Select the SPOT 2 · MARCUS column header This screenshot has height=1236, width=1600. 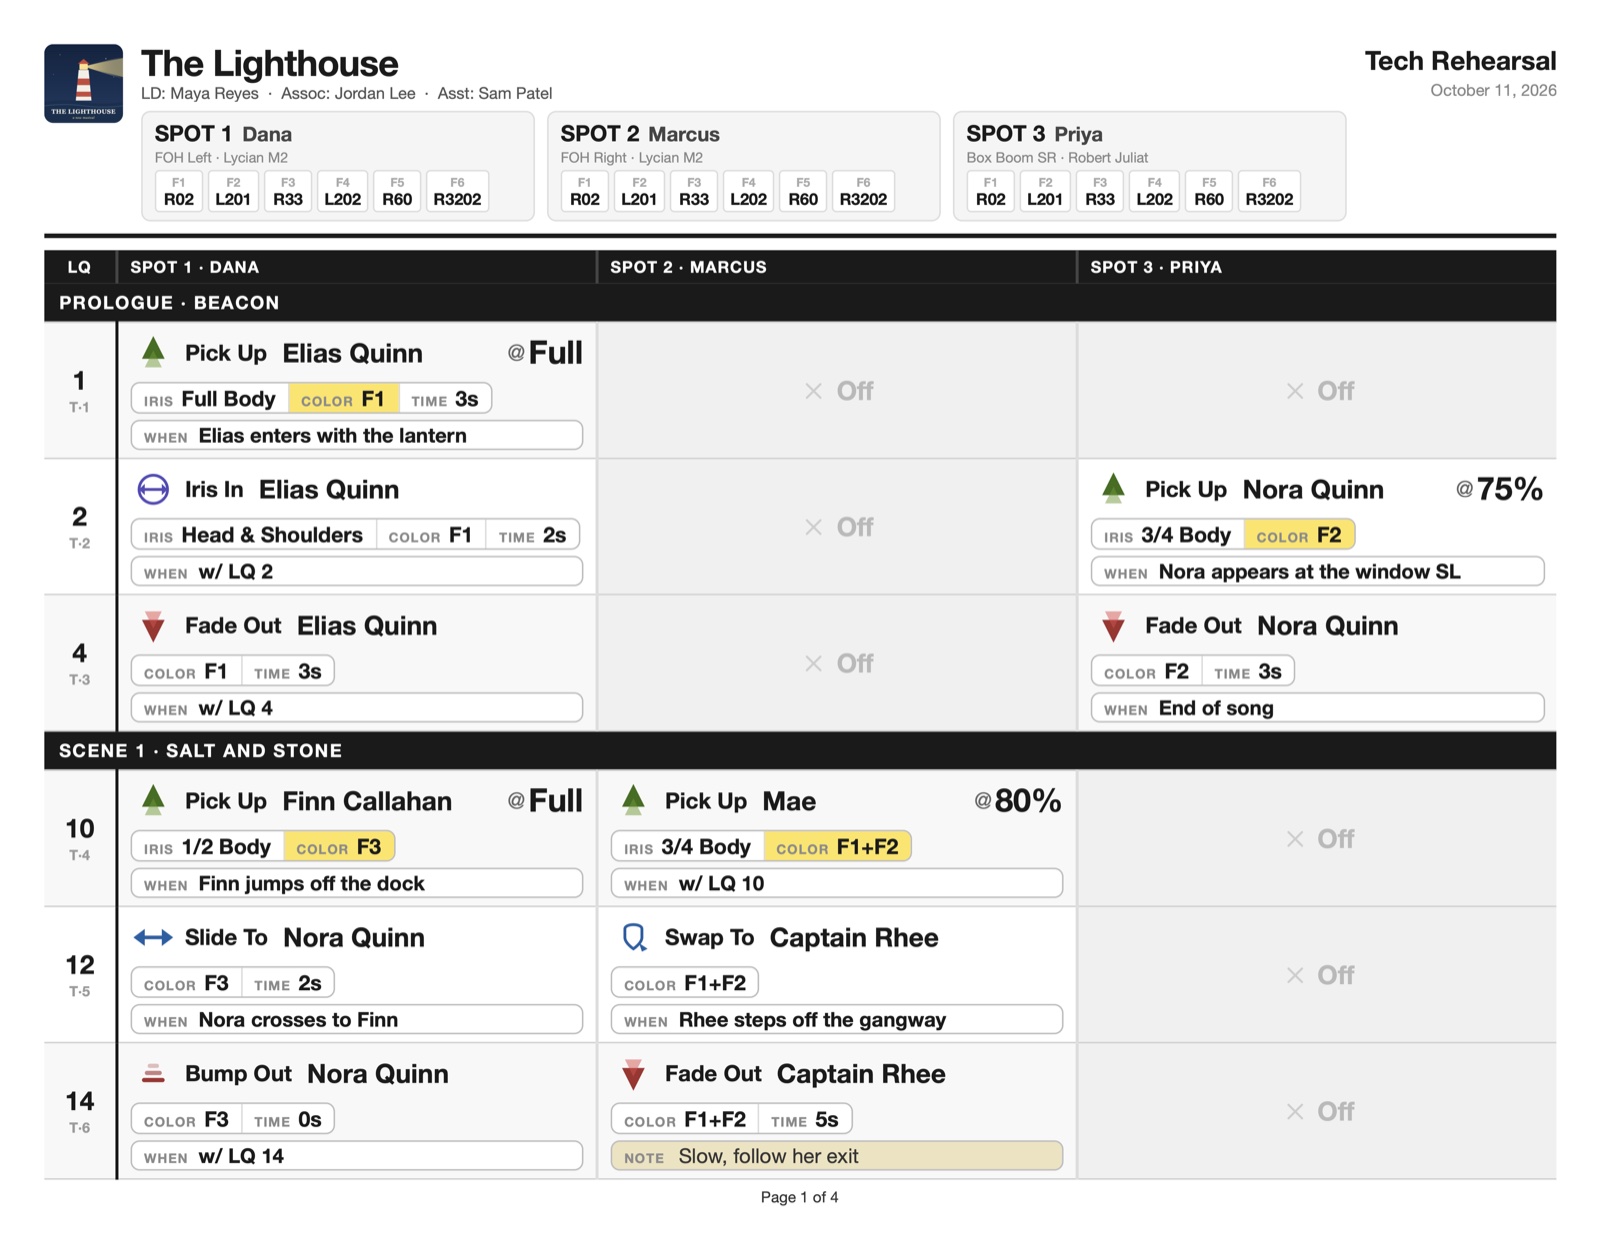pos(837,267)
